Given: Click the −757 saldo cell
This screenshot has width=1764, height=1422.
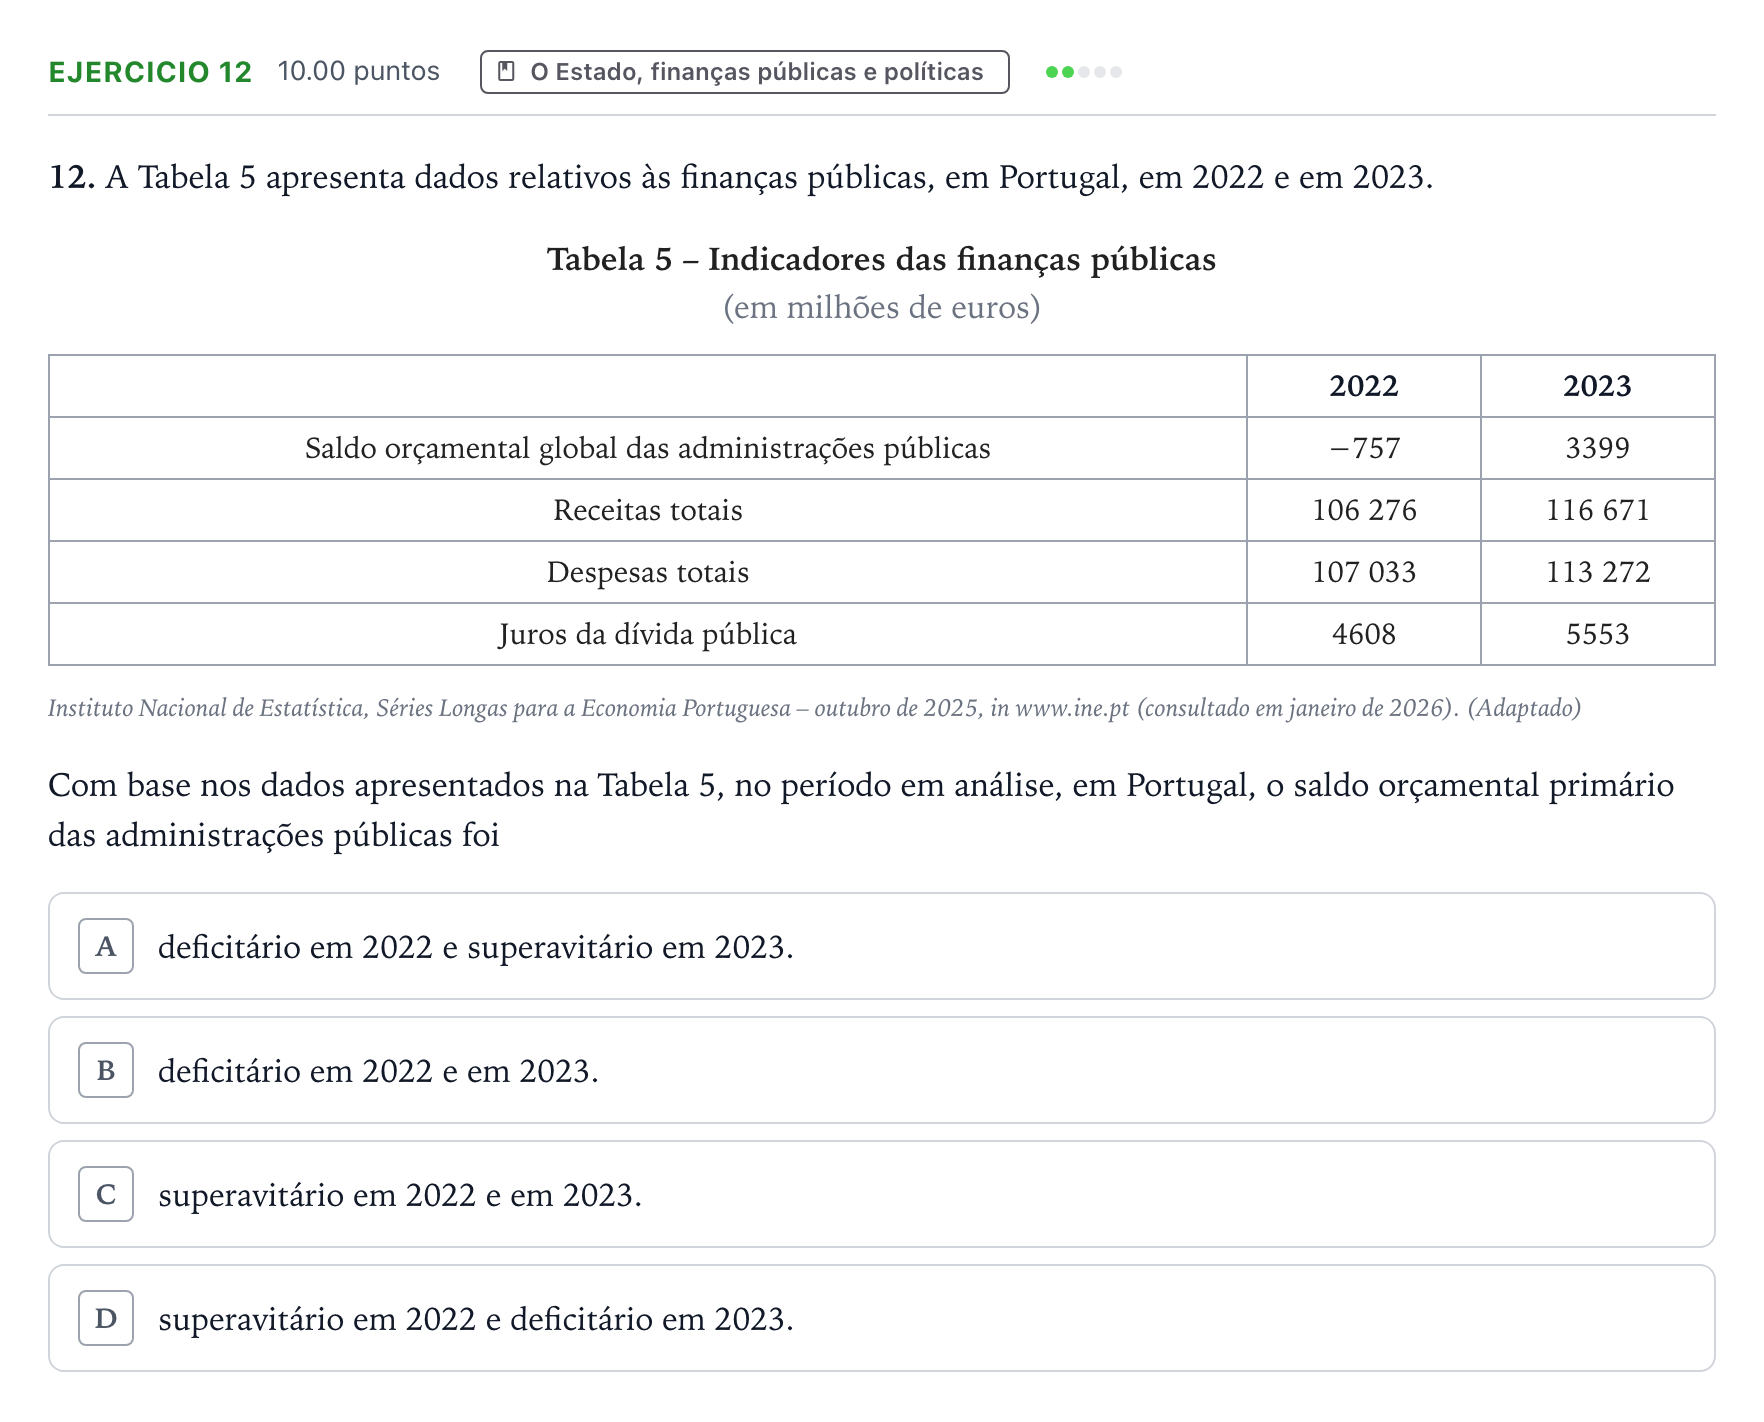Looking at the screenshot, I should [x=1364, y=448].
